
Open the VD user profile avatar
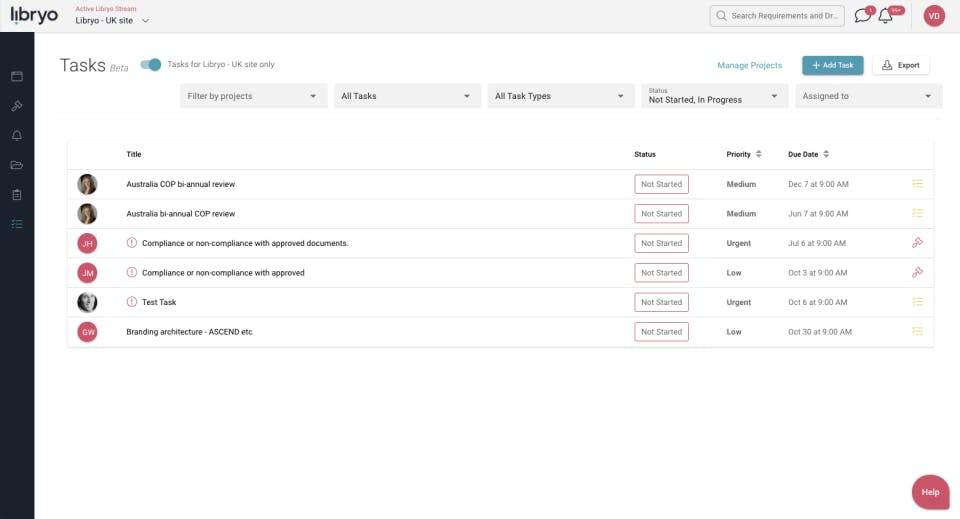coord(934,16)
